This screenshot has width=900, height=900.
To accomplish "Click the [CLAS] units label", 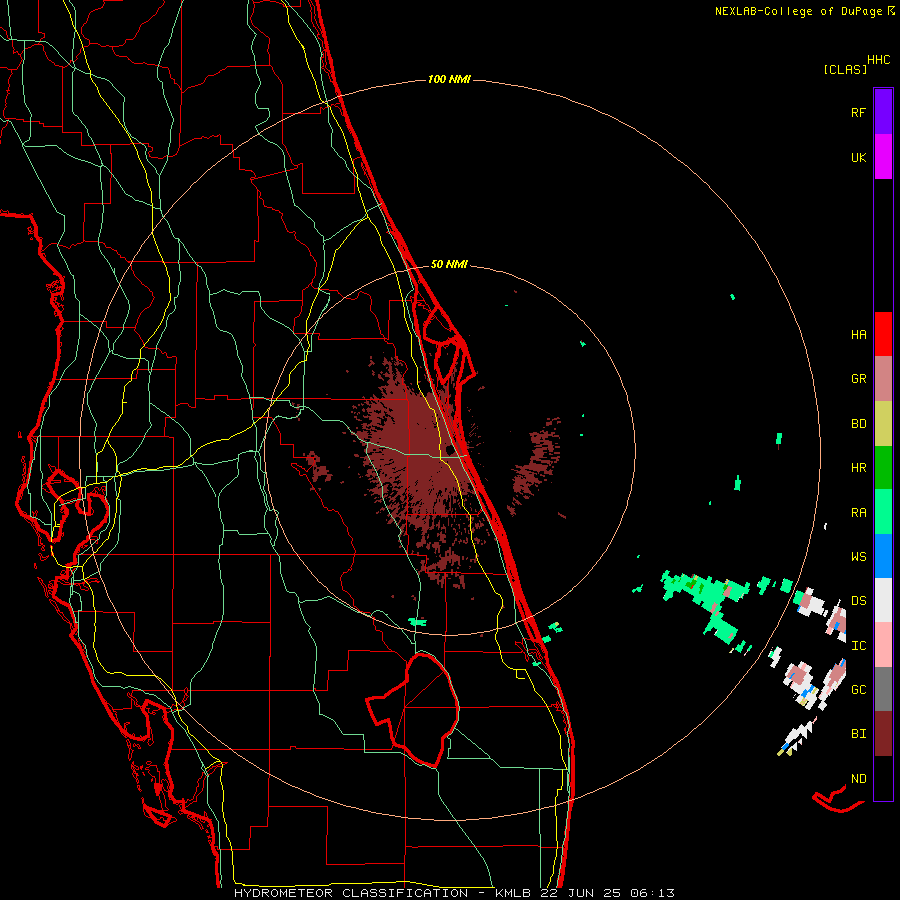I will [845, 69].
